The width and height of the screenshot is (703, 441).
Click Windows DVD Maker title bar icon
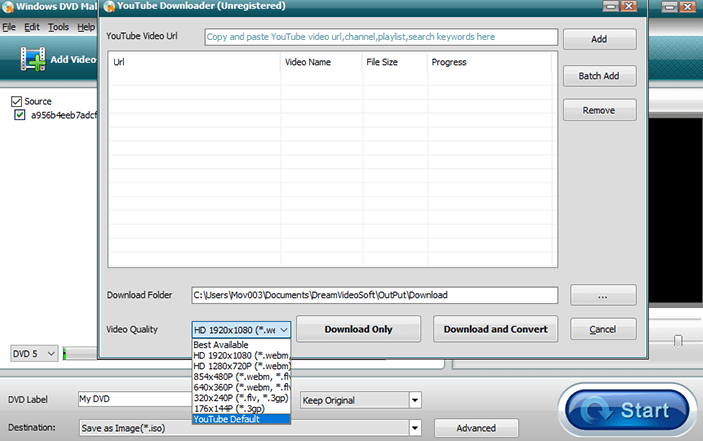[8, 7]
